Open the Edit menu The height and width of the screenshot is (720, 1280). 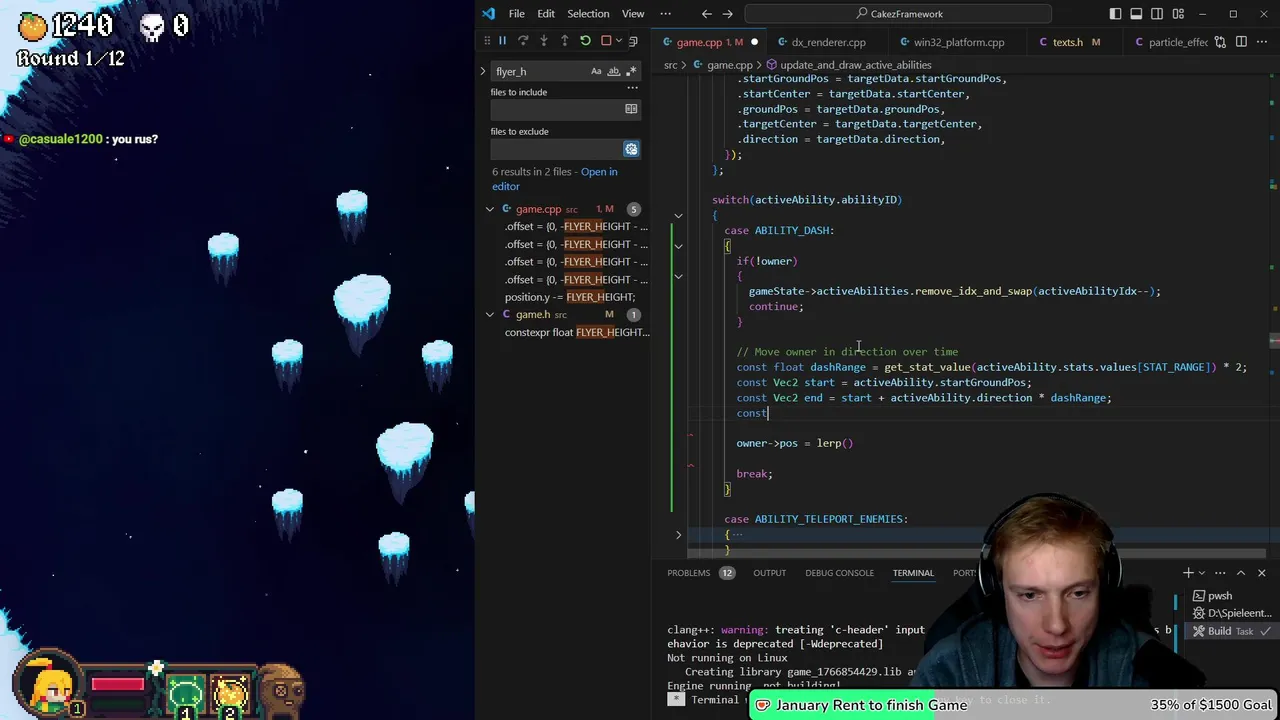(546, 14)
